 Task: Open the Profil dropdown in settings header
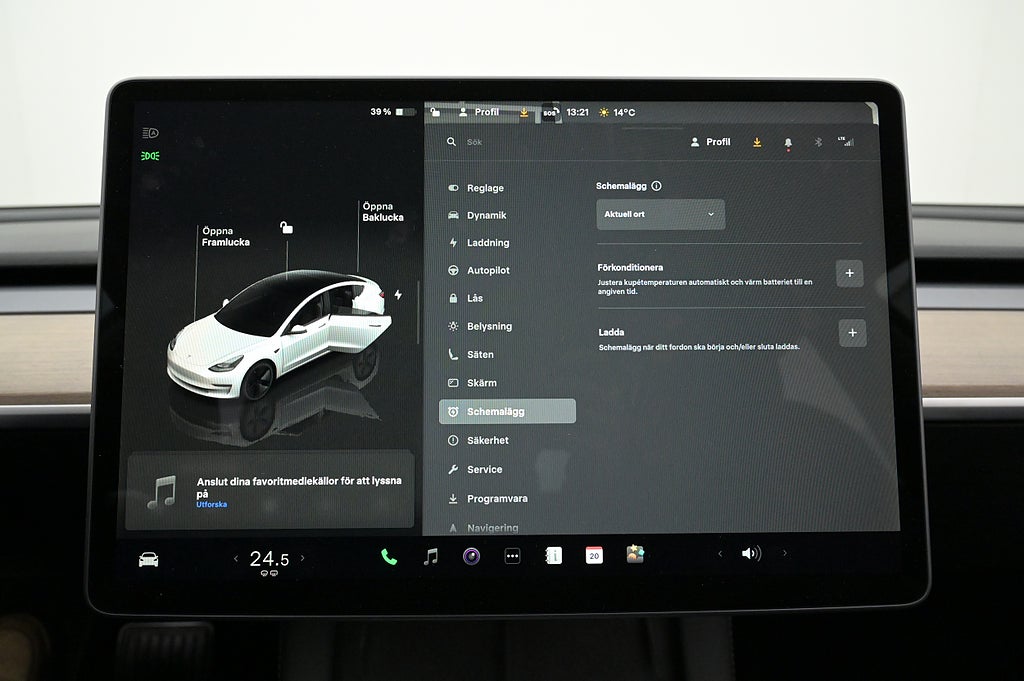point(711,142)
